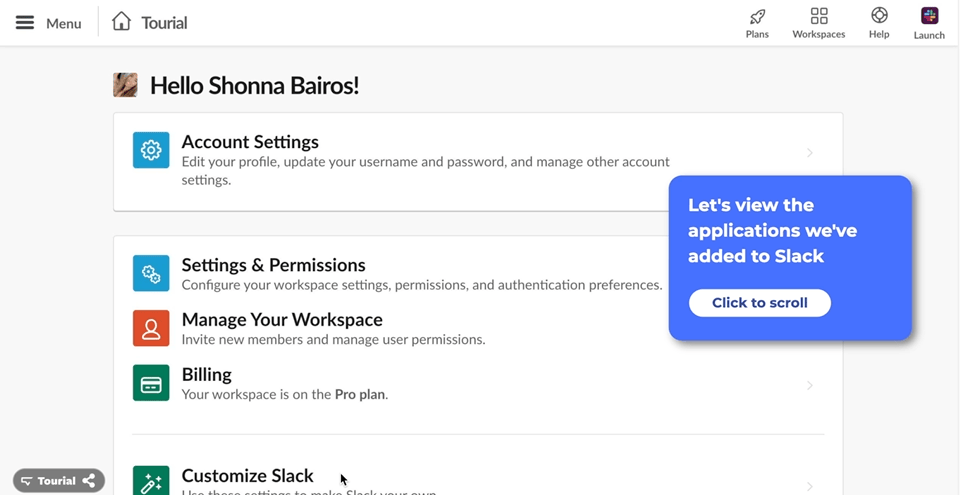960x495 pixels.
Task: Launch Slack via the Launch icon
Action: point(929,16)
